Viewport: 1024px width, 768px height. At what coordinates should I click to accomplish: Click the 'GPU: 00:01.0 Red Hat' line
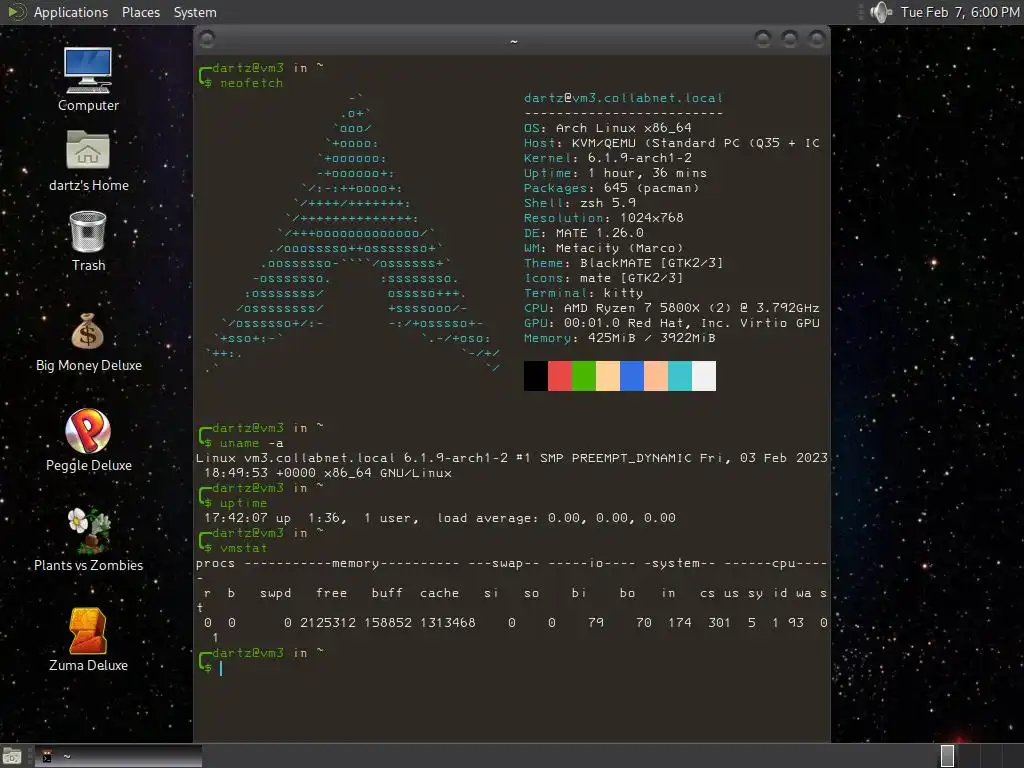click(671, 323)
